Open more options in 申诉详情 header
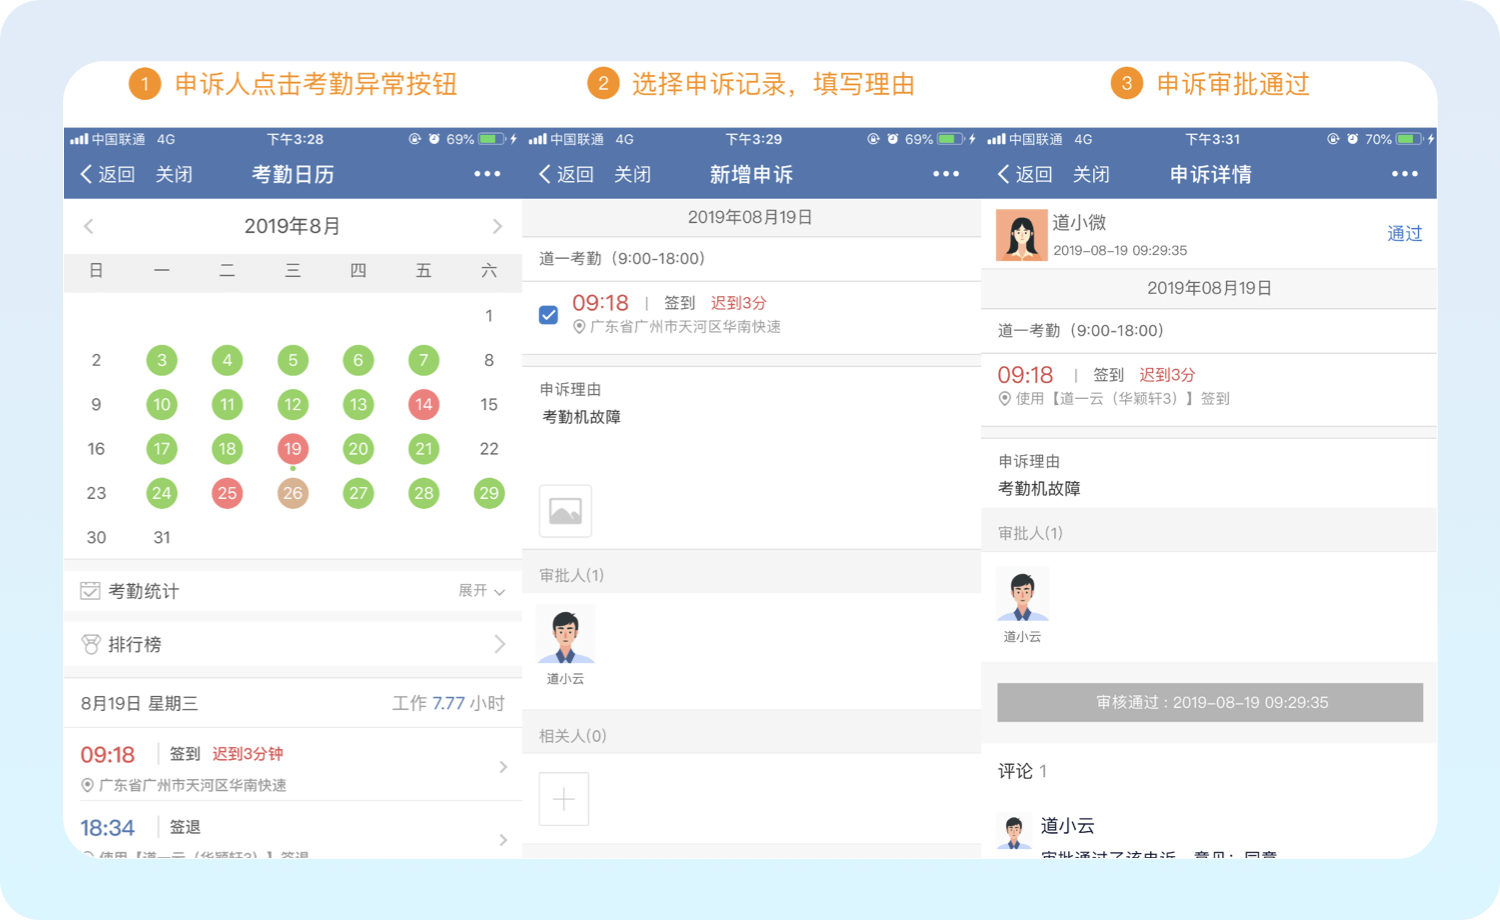Screen dimensions: 1500x920 point(1405,174)
